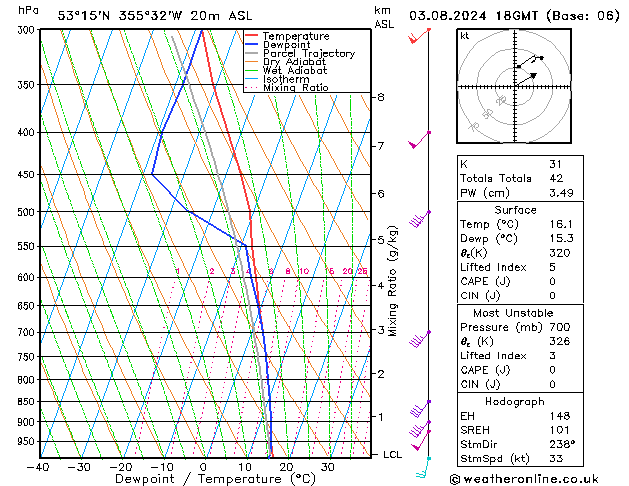The image size is (629, 486).
Task: Click the 500 pressure level label
Action: [x=27, y=212]
